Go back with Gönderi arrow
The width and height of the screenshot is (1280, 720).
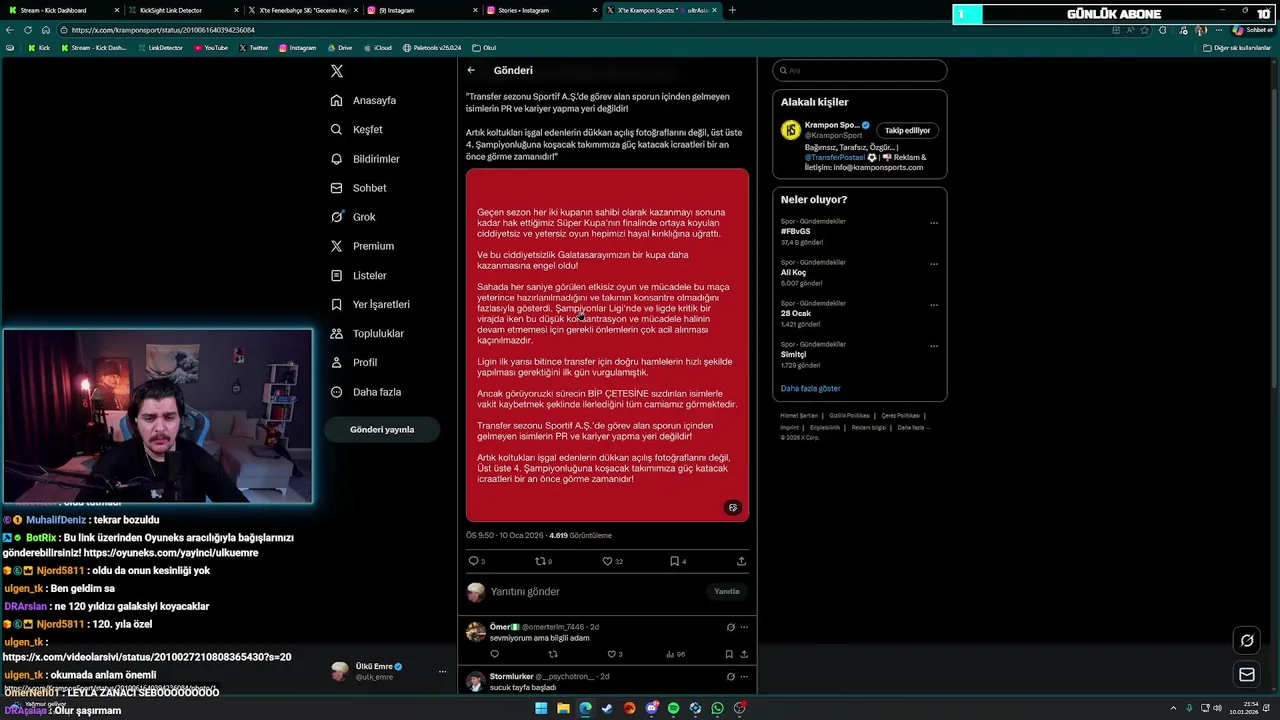click(x=471, y=70)
